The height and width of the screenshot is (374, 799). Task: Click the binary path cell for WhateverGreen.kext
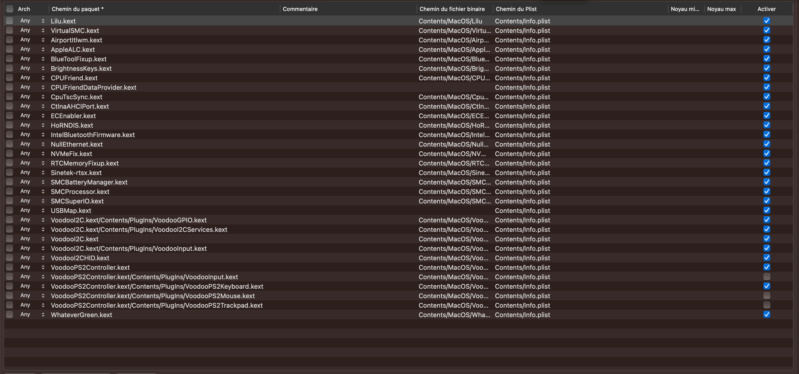455,315
